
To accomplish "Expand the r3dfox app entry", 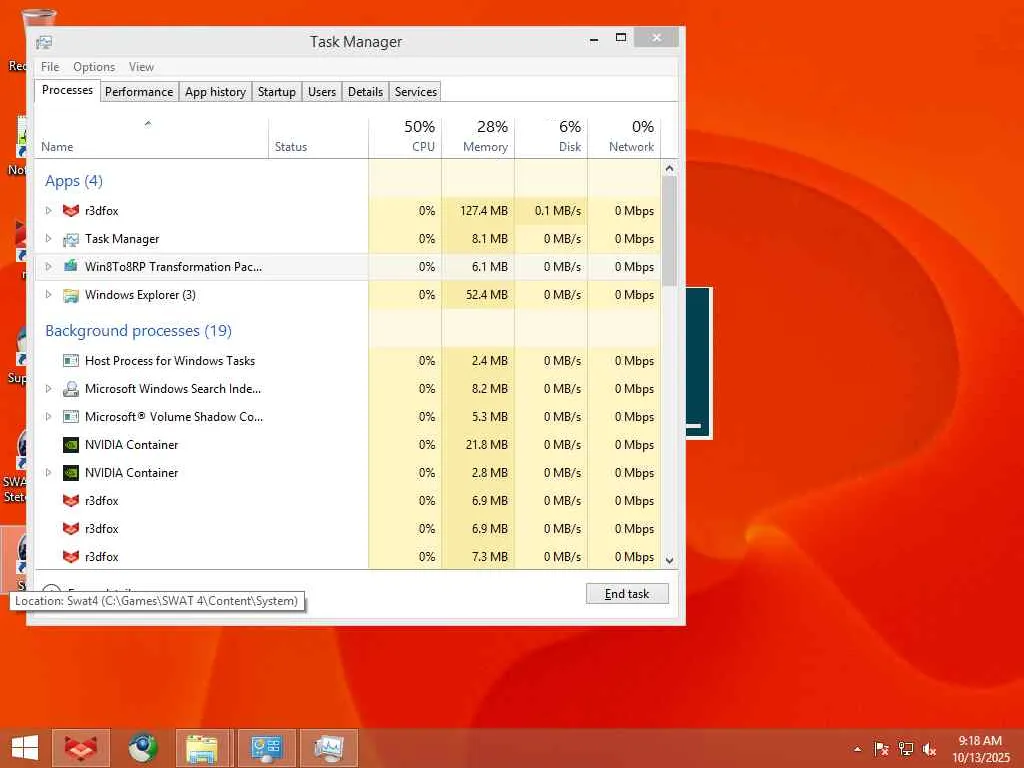I will pyautogui.click(x=48, y=210).
